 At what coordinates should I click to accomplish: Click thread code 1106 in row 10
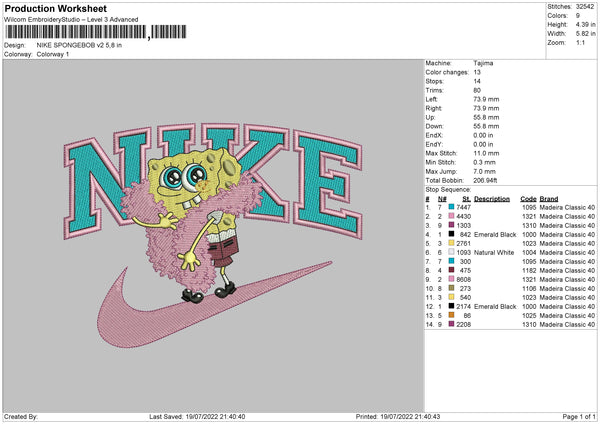[530, 288]
